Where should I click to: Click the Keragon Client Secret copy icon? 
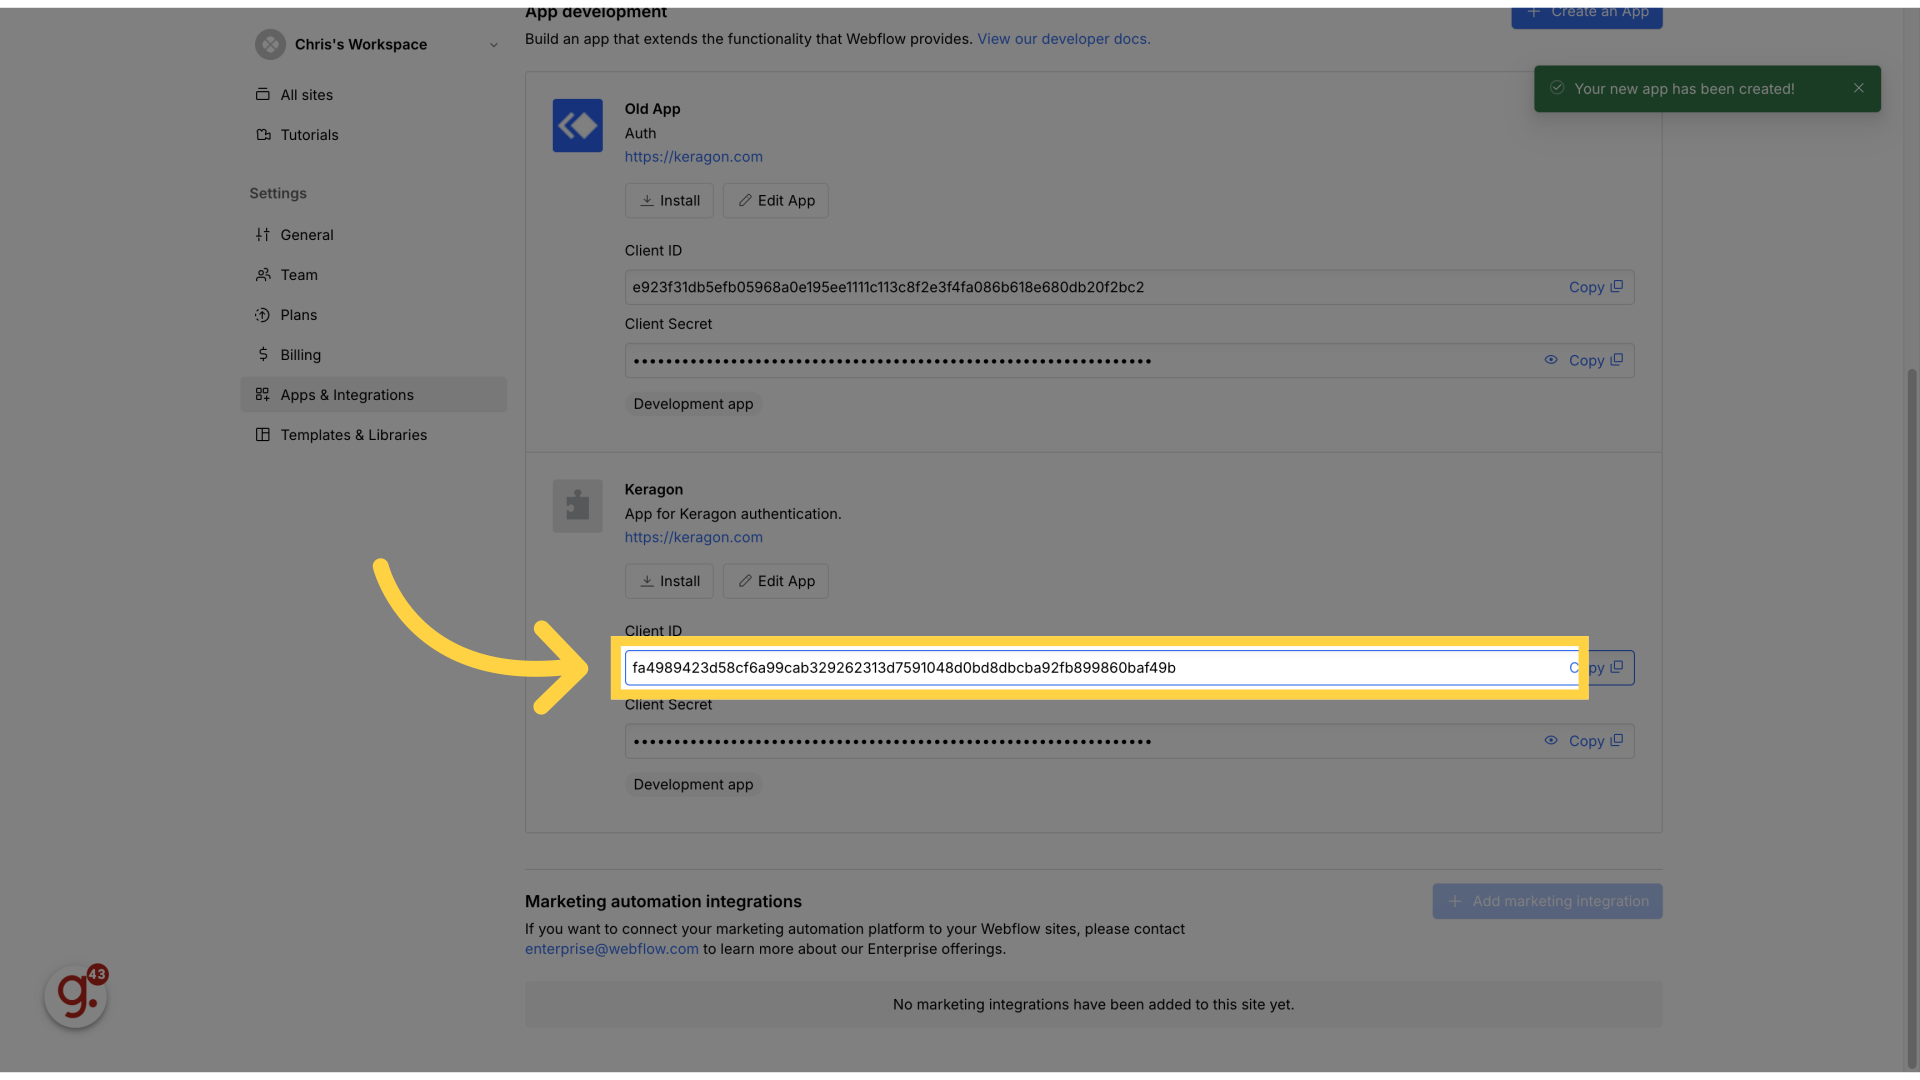(1617, 740)
